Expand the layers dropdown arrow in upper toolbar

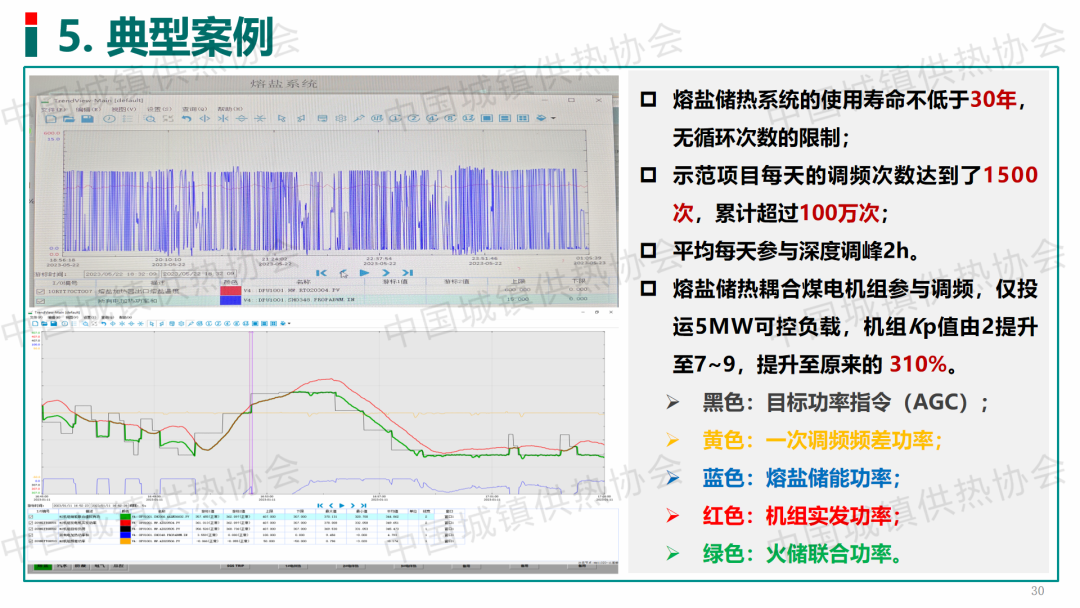click(x=553, y=119)
